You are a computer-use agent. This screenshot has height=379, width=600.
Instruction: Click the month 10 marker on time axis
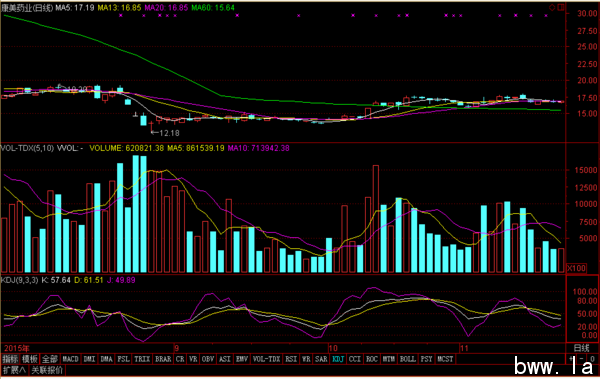tap(333, 348)
